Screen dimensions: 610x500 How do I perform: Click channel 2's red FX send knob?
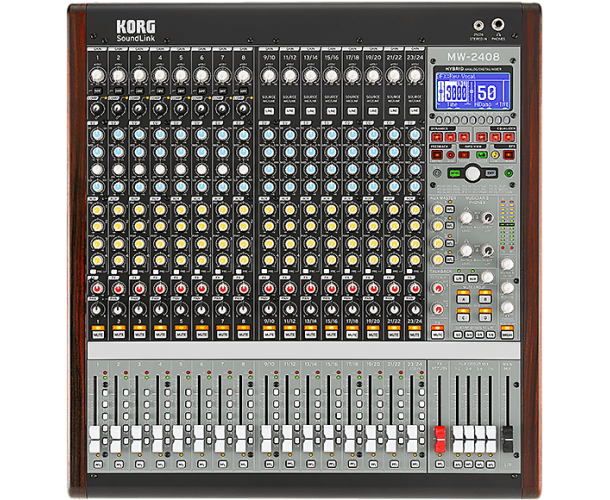point(118,289)
